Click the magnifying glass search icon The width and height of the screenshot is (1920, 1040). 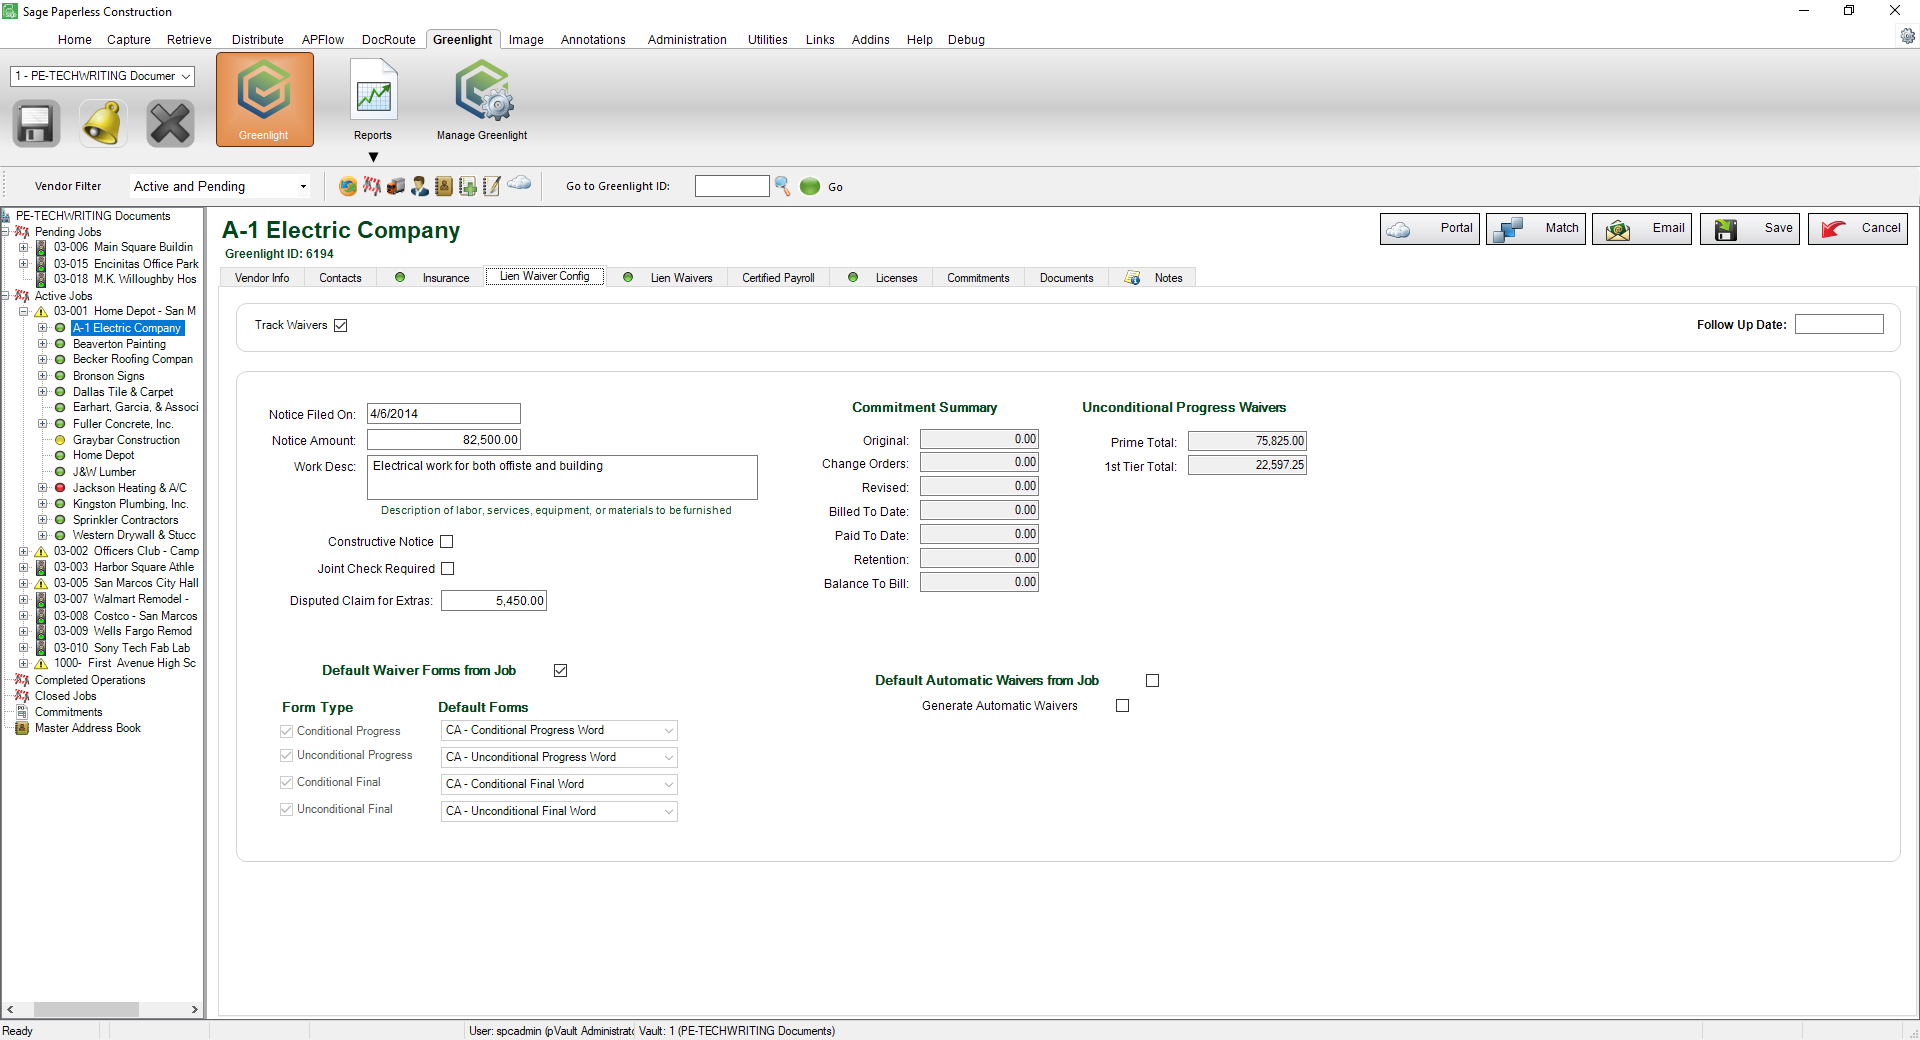tap(783, 186)
